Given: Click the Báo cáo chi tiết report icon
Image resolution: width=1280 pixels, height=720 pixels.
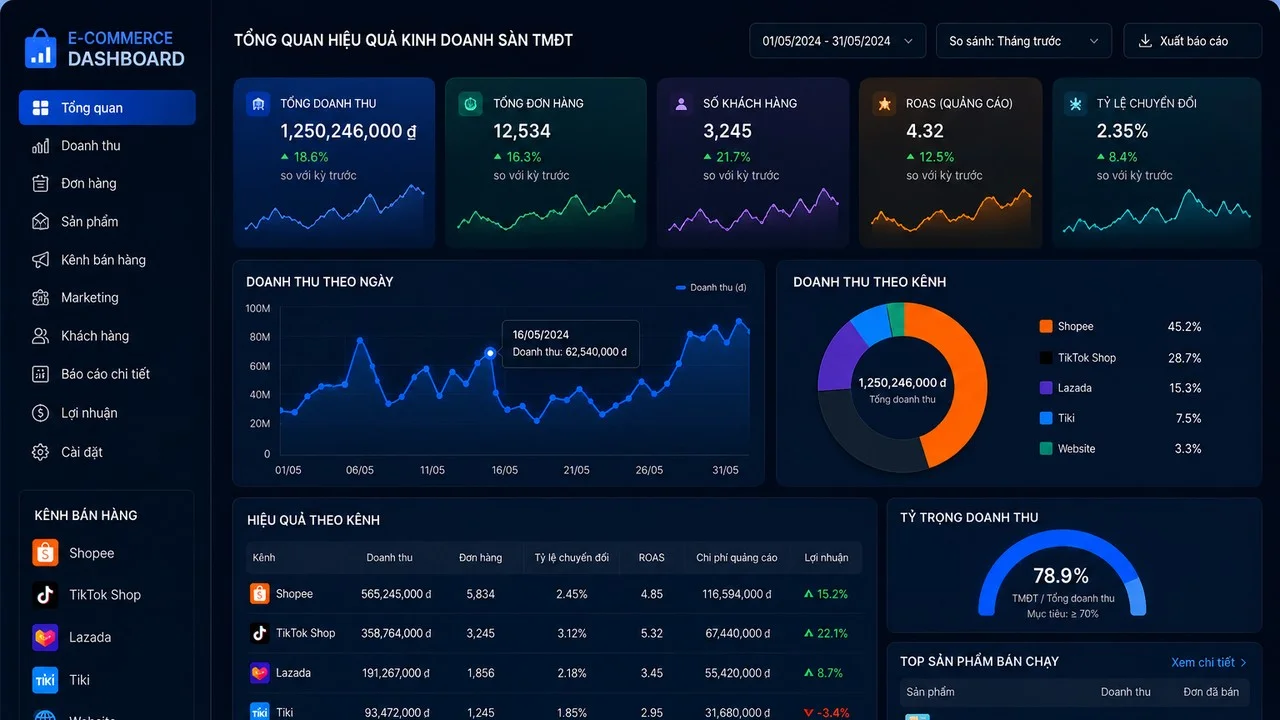Looking at the screenshot, I should pos(41,374).
